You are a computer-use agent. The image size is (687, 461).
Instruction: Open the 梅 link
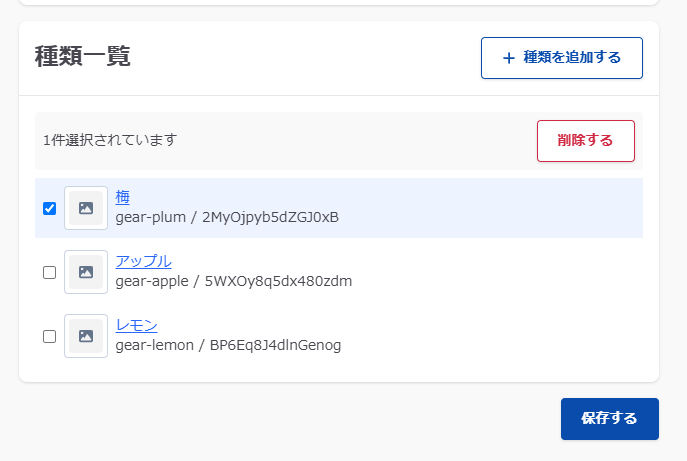123,197
